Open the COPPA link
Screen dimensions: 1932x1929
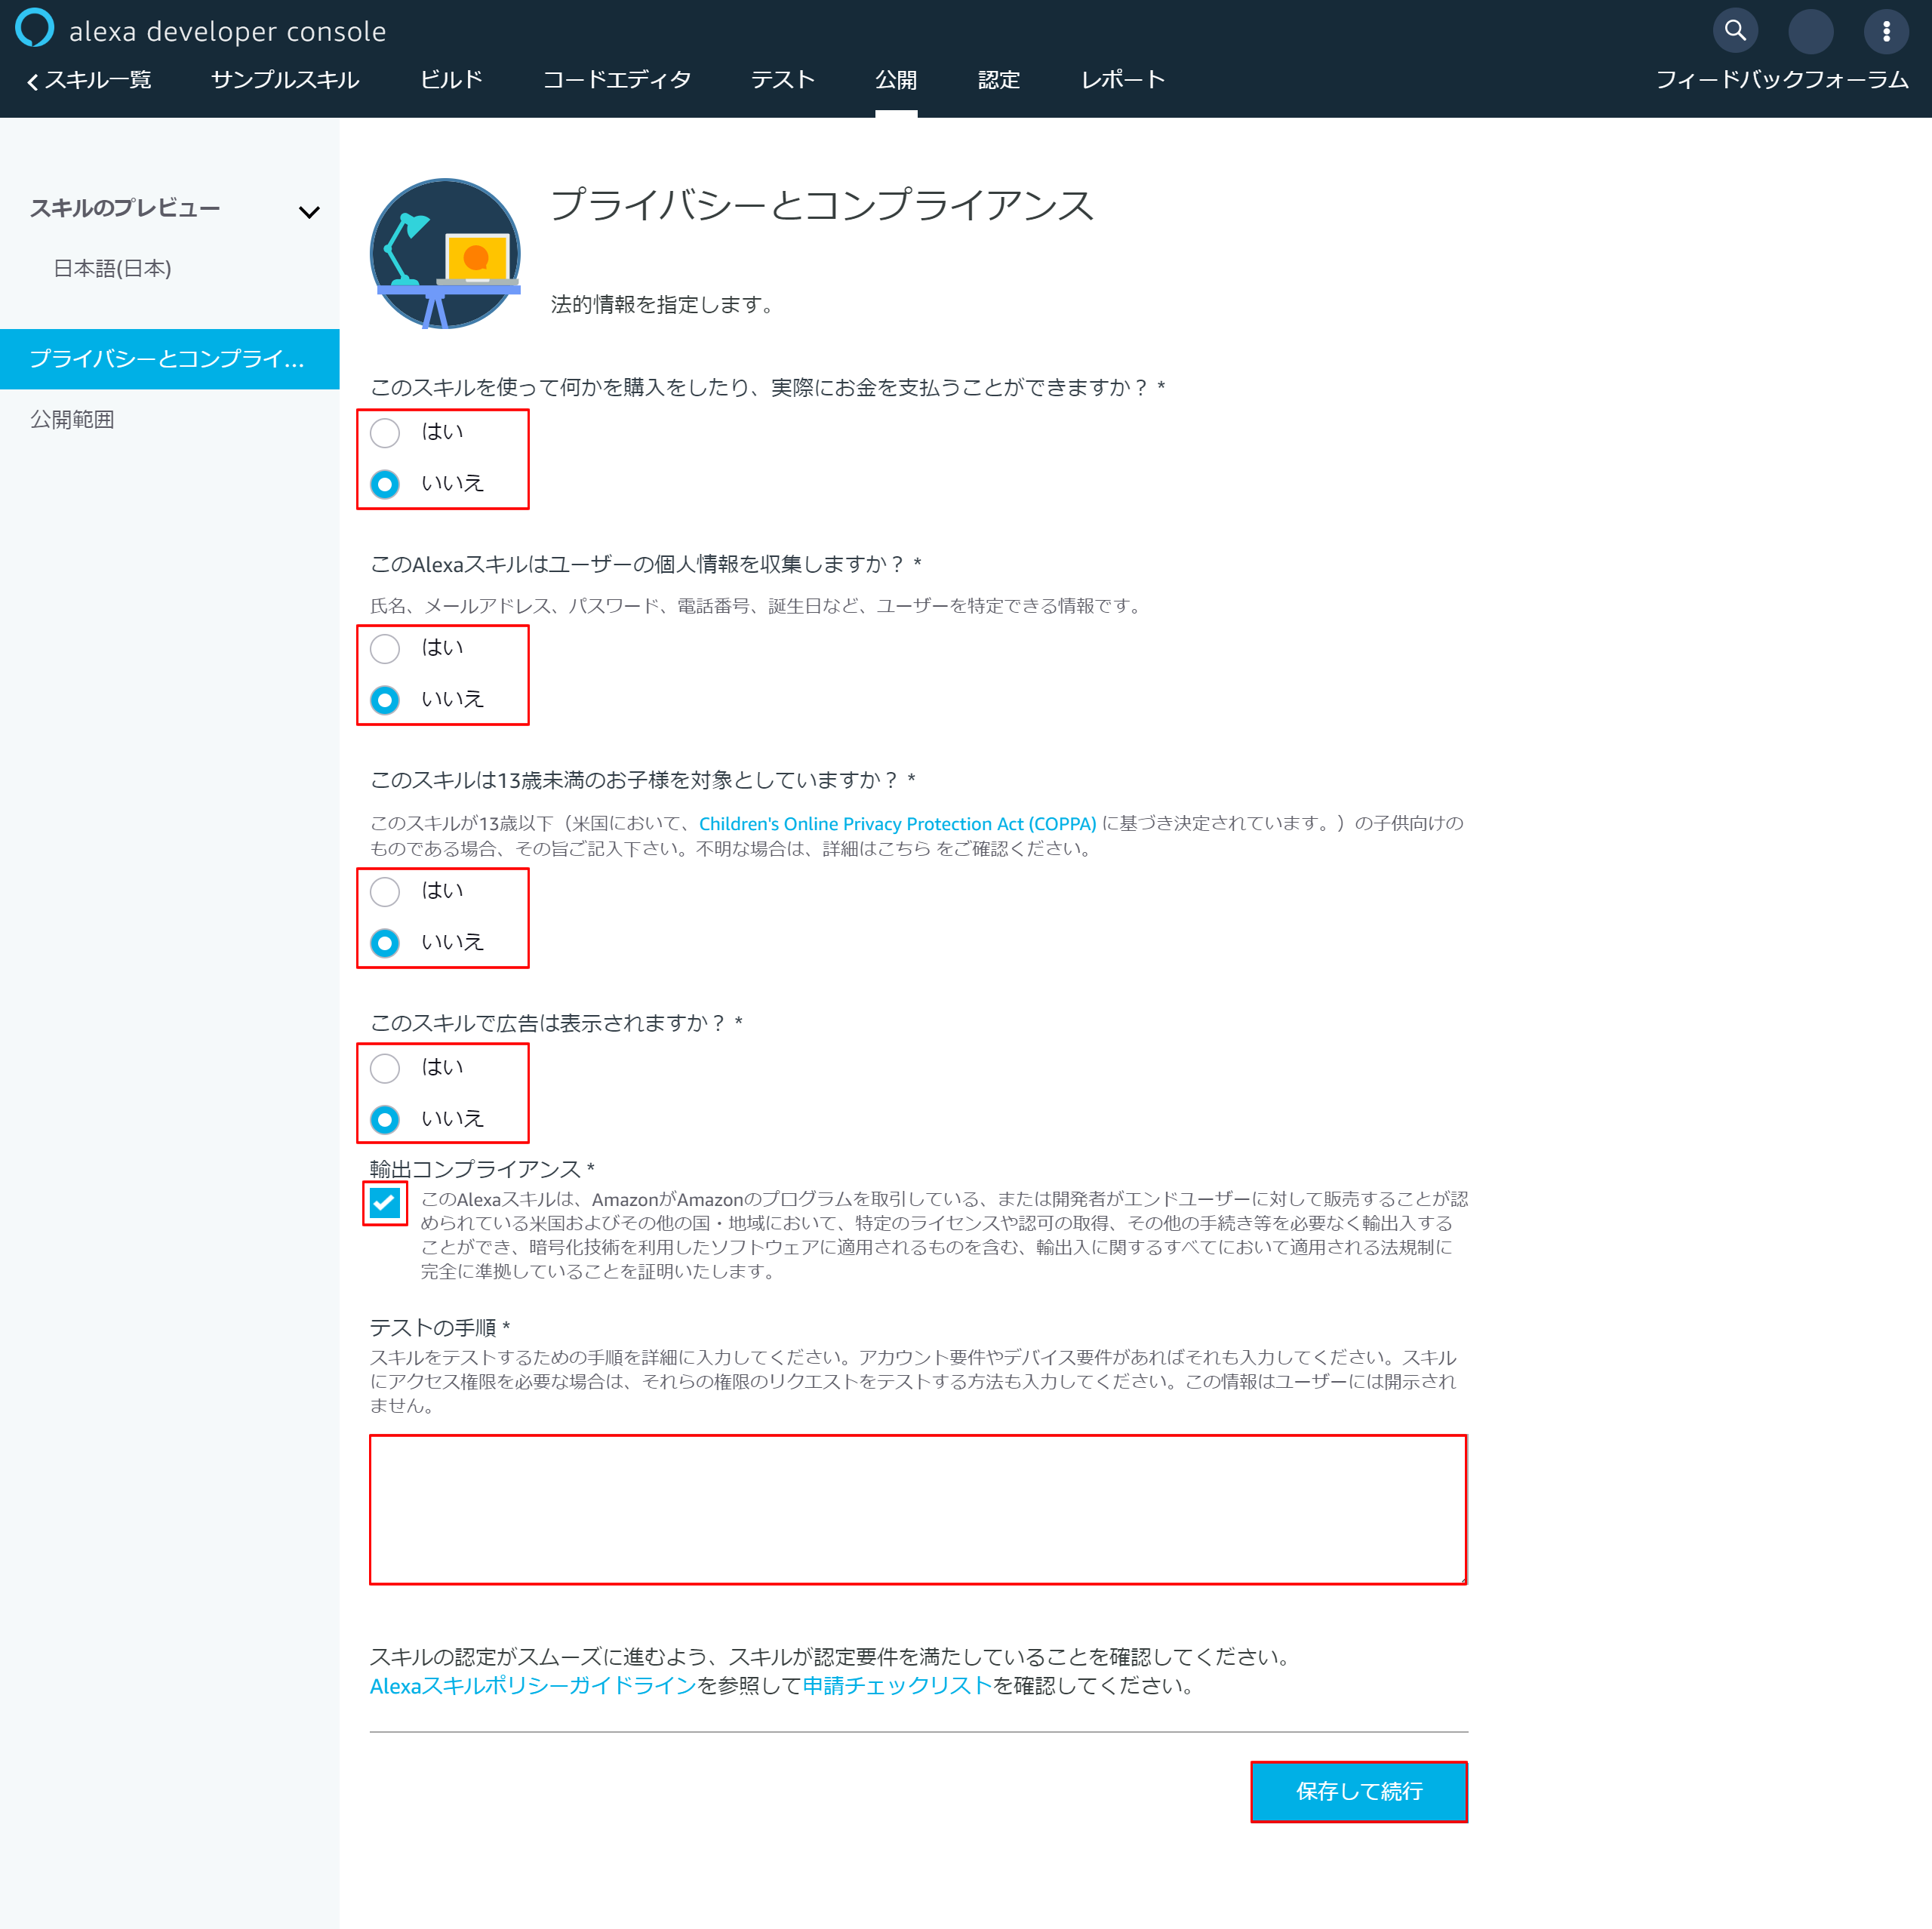click(x=897, y=824)
